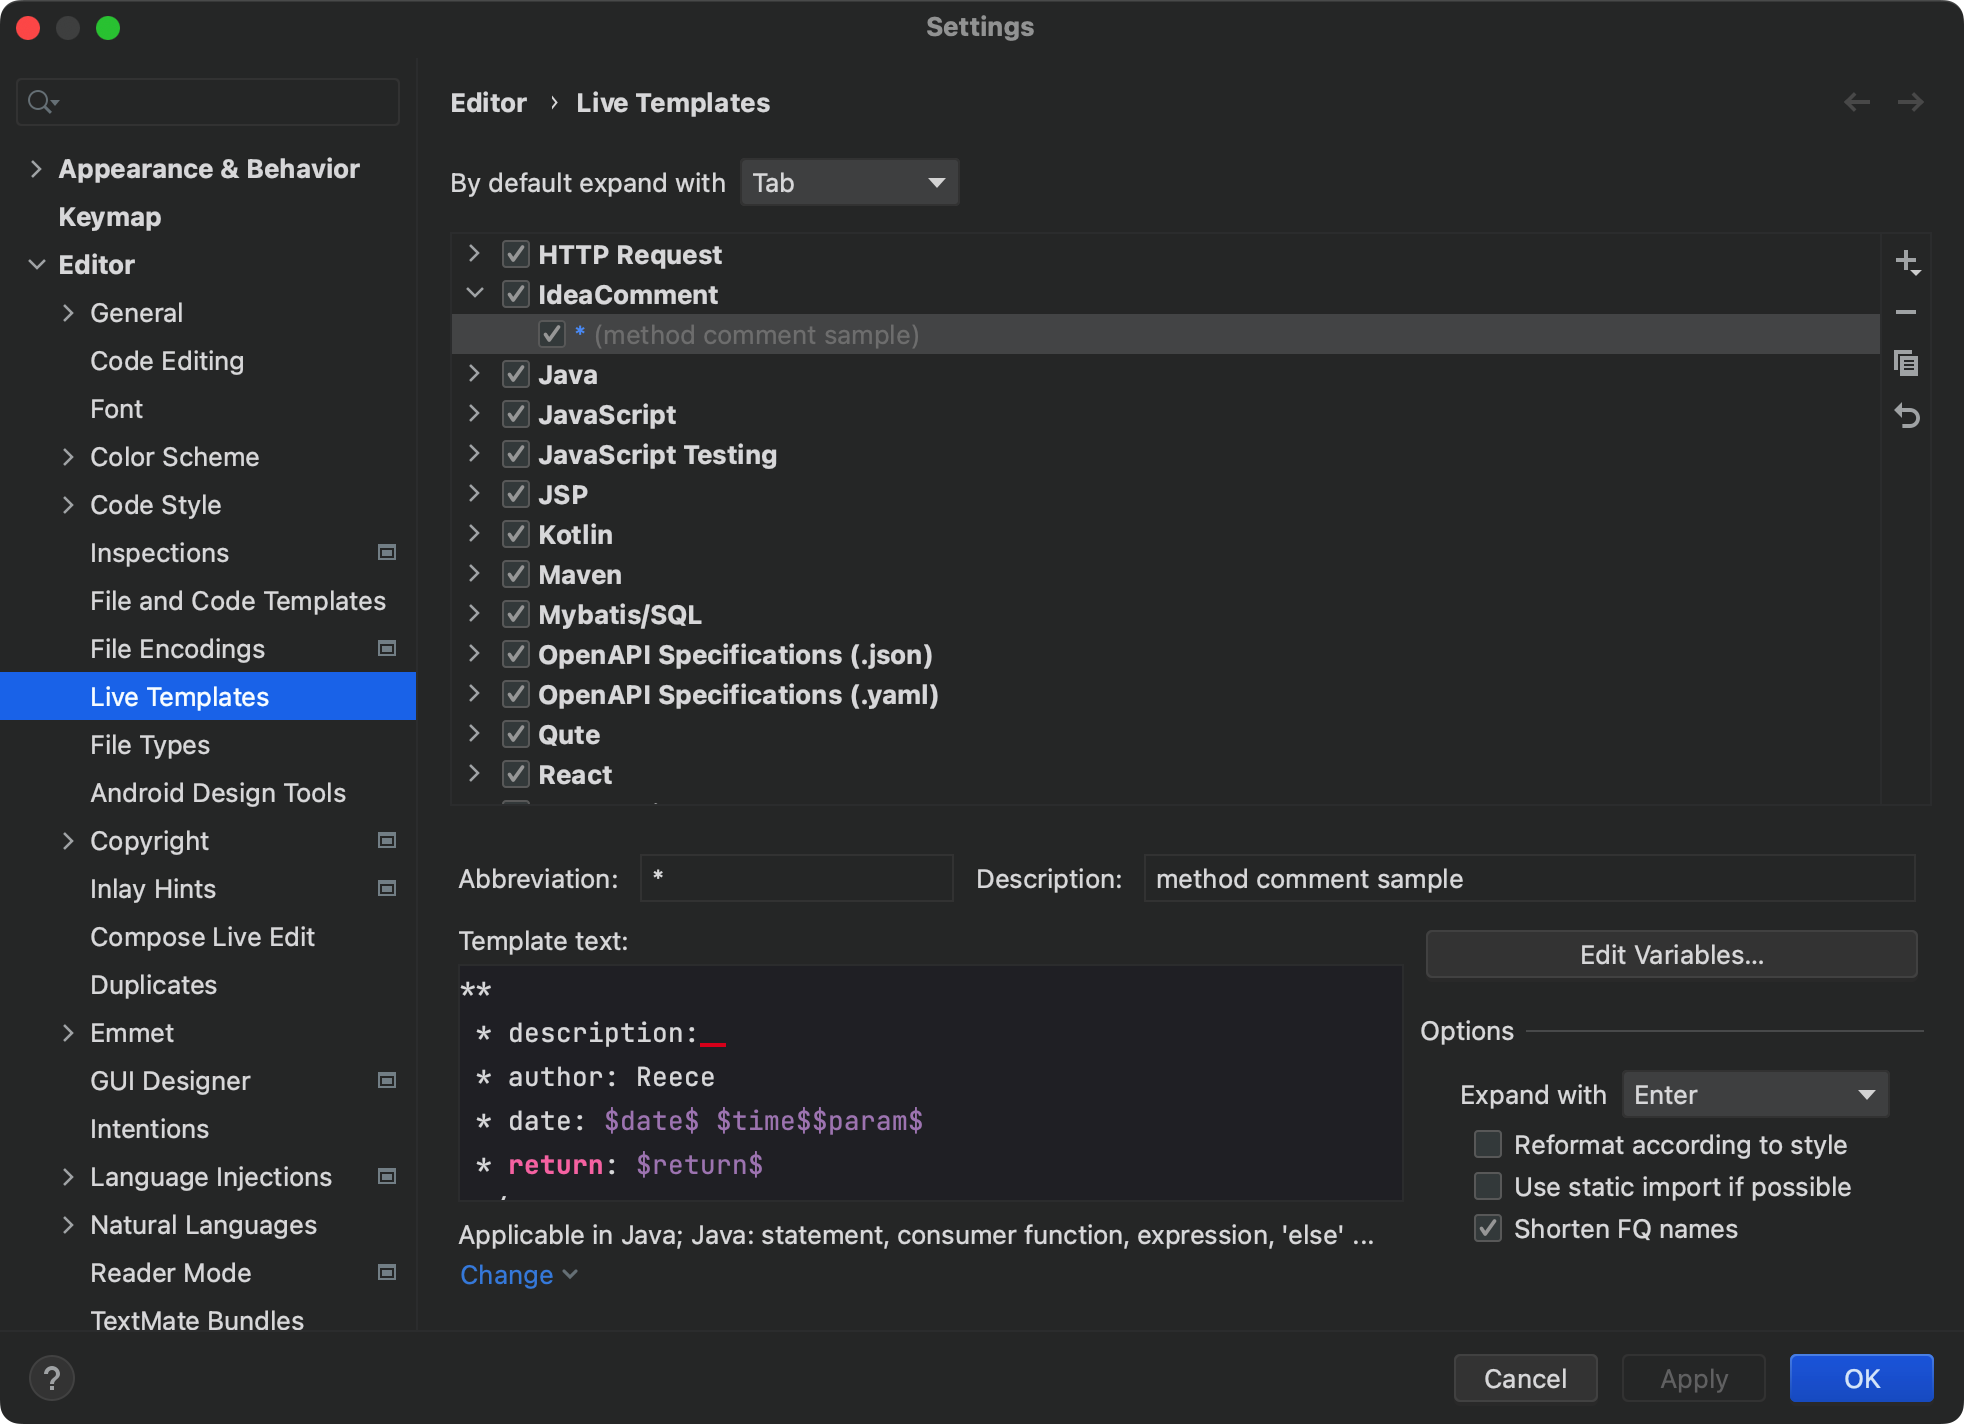Click the Add template plus icon
This screenshot has width=1964, height=1424.
point(1907,262)
